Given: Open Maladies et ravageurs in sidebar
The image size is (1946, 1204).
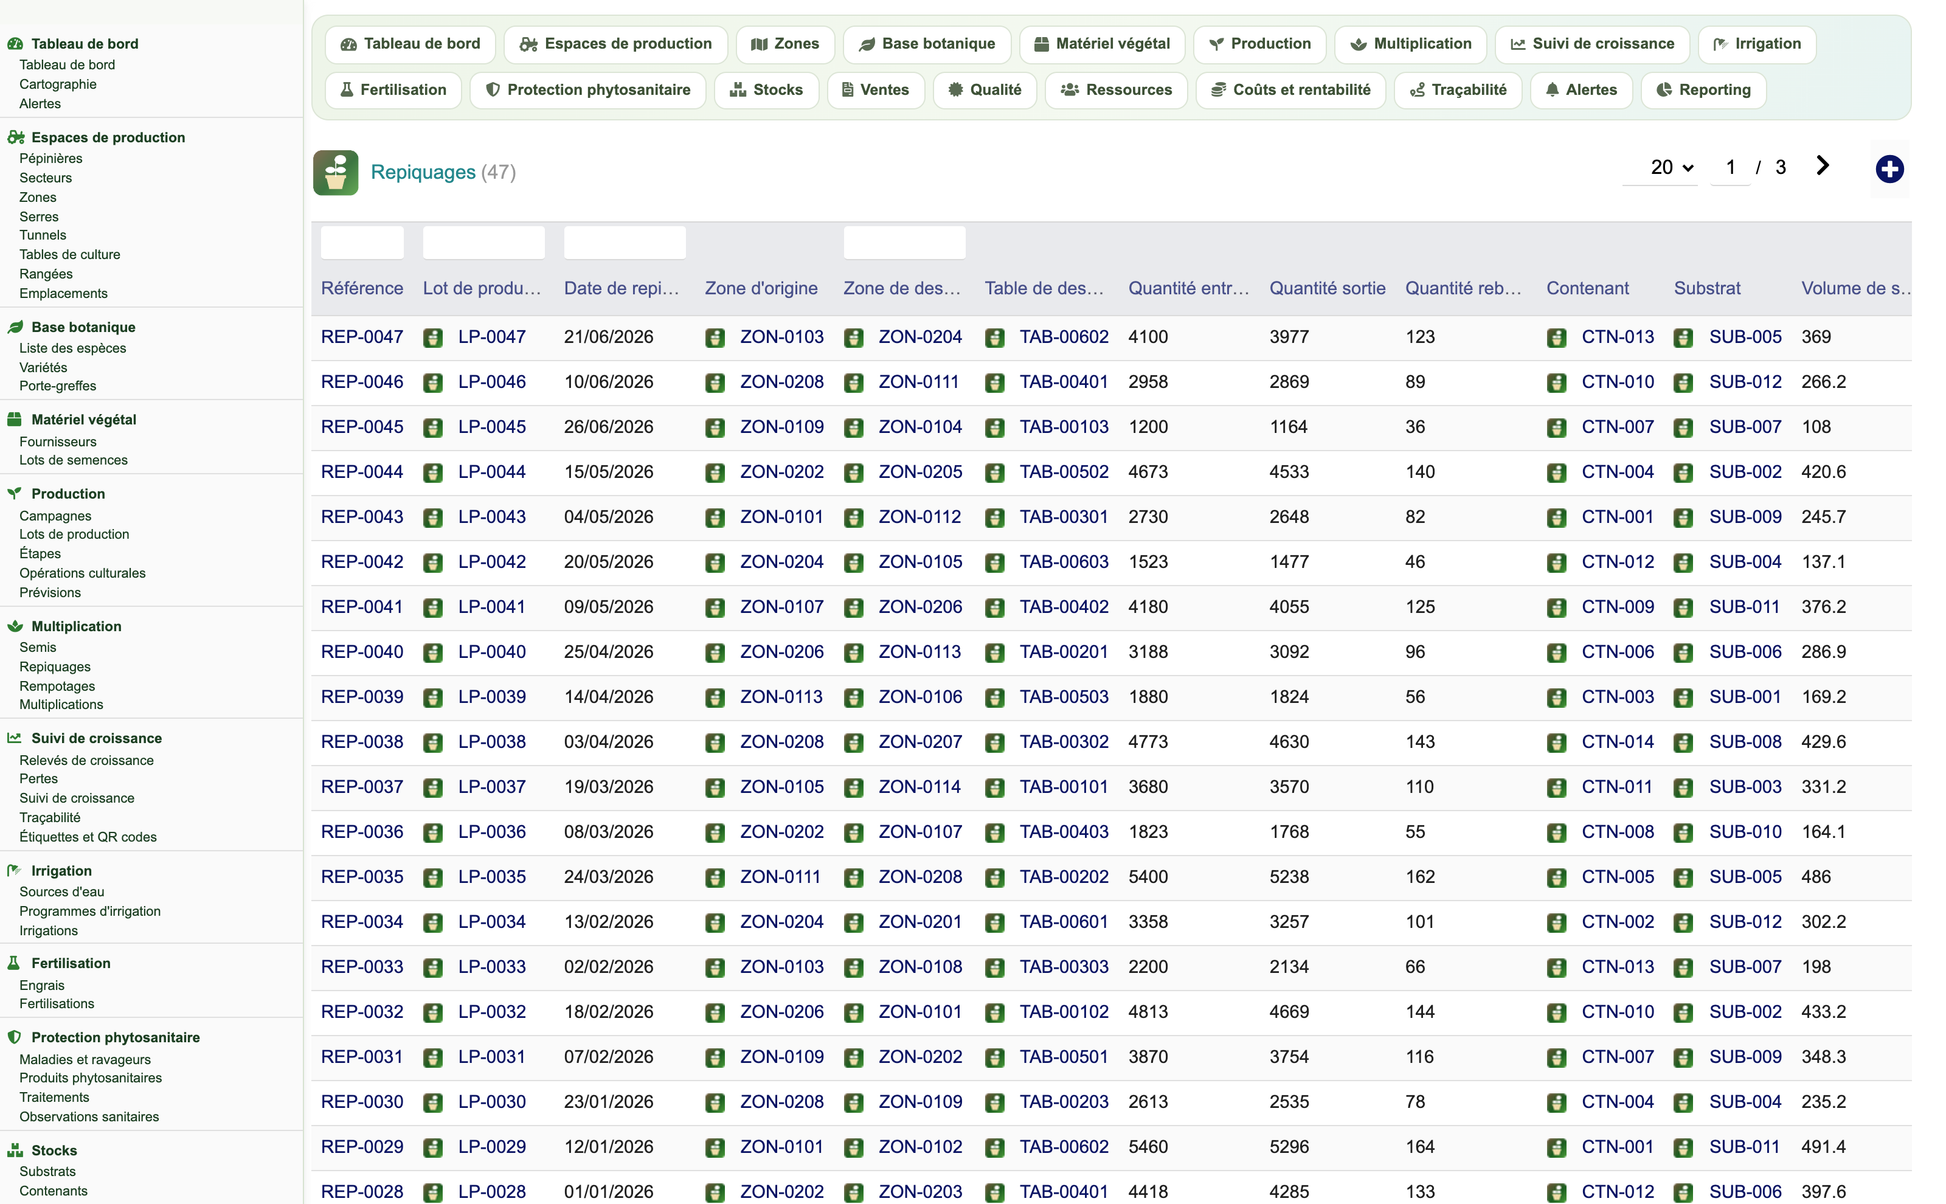Looking at the screenshot, I should 85,1060.
